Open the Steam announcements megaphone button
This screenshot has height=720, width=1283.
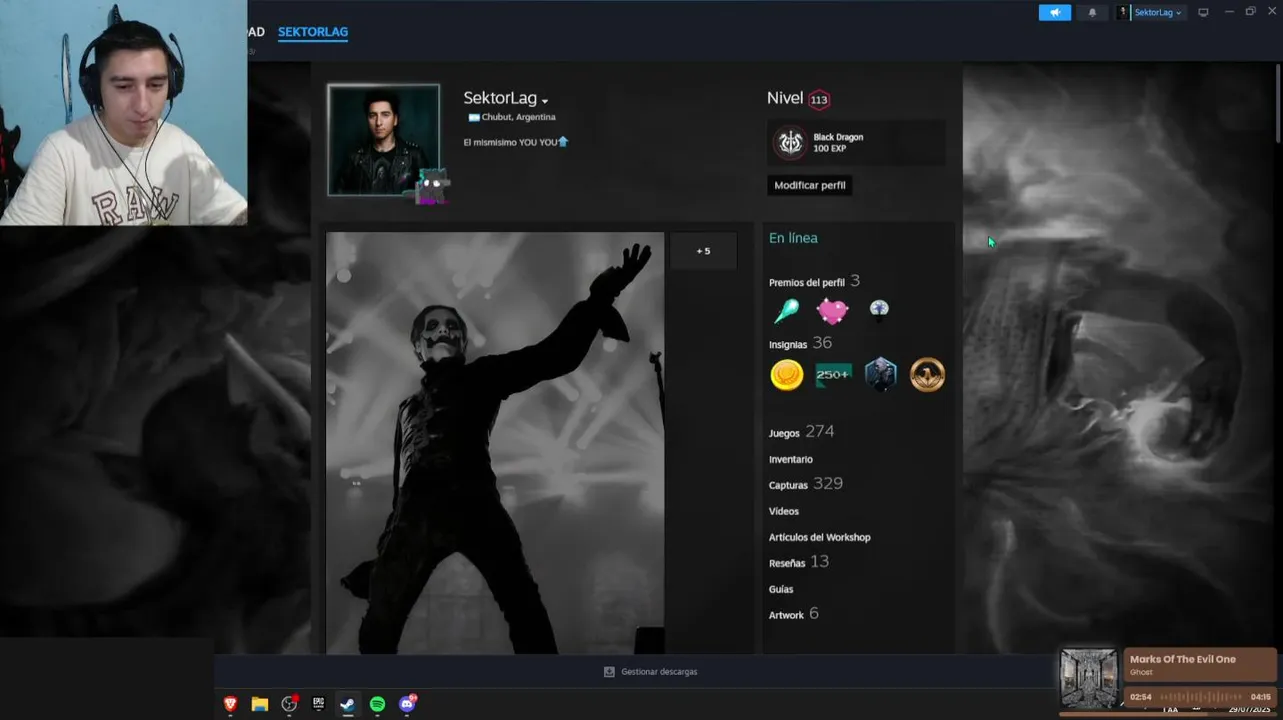pos(1054,12)
